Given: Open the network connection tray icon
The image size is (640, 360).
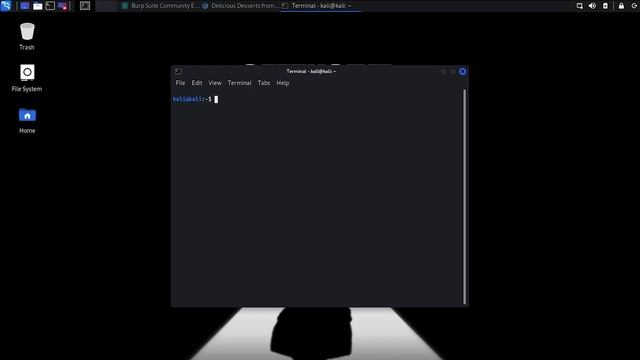Looking at the screenshot, I should click(580, 6).
